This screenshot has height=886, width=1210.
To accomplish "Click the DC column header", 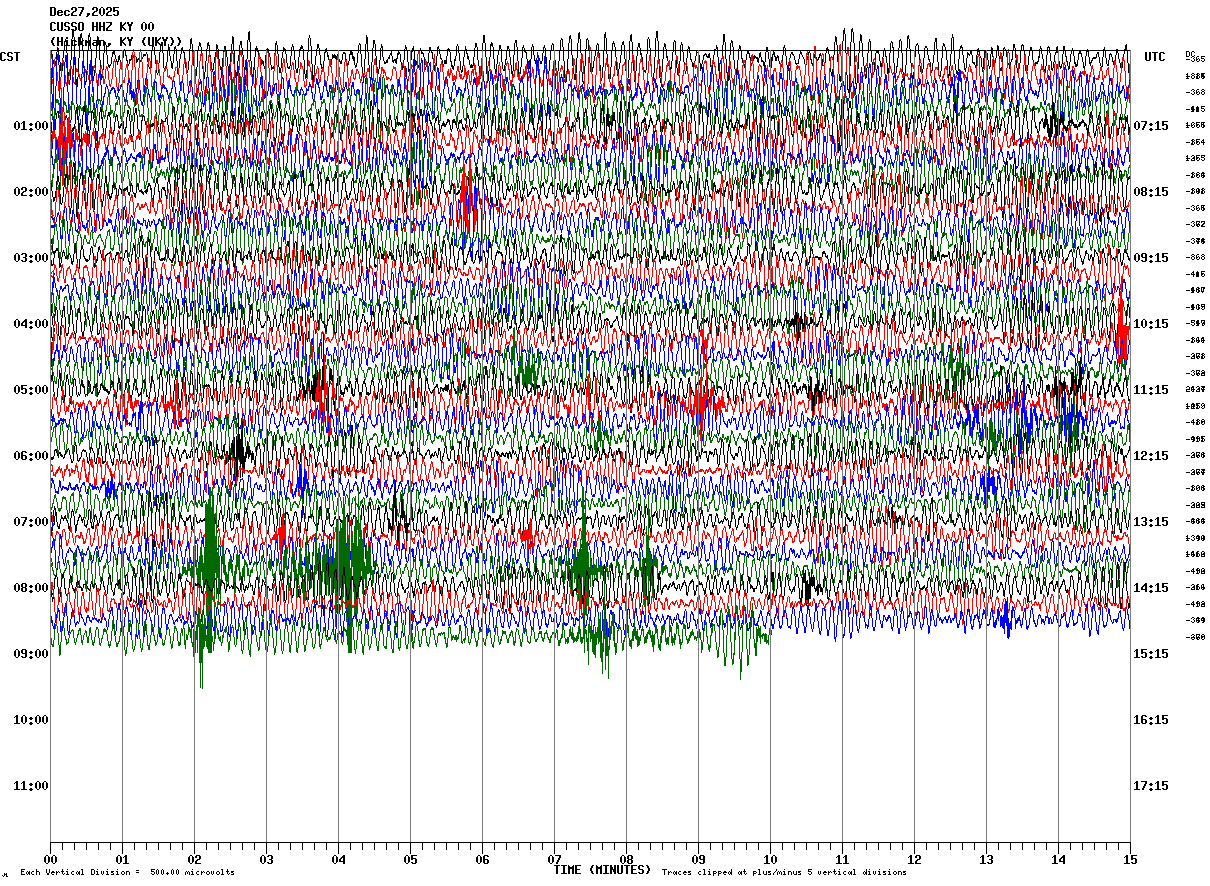I will click(1190, 54).
